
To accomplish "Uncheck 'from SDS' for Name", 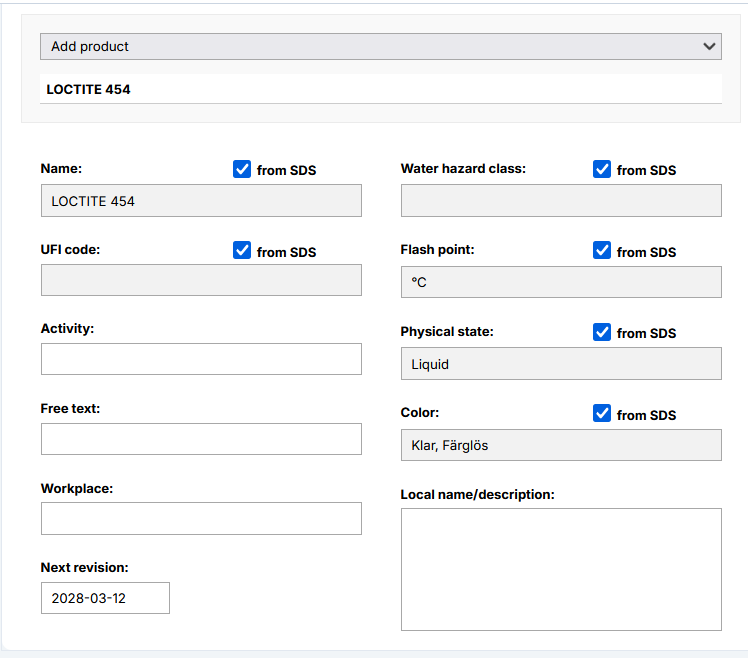I will pyautogui.click(x=242, y=169).
